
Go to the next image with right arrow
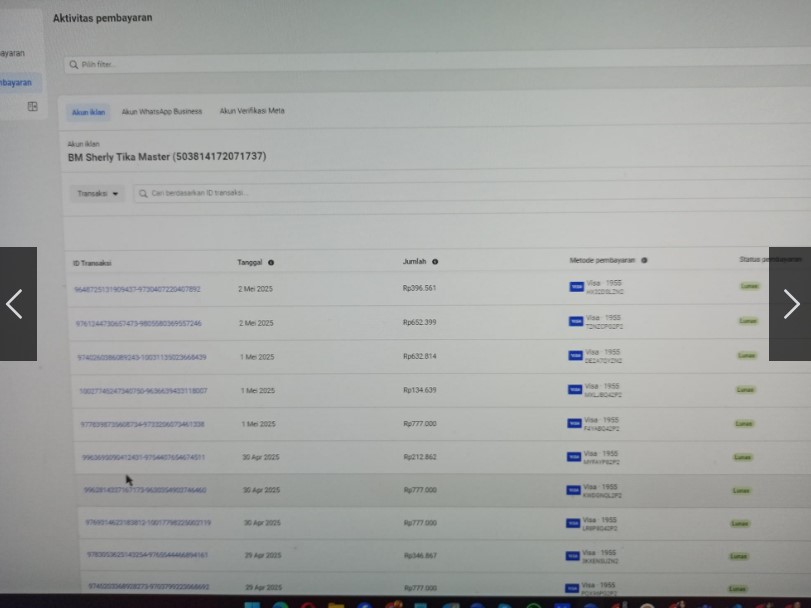click(790, 304)
